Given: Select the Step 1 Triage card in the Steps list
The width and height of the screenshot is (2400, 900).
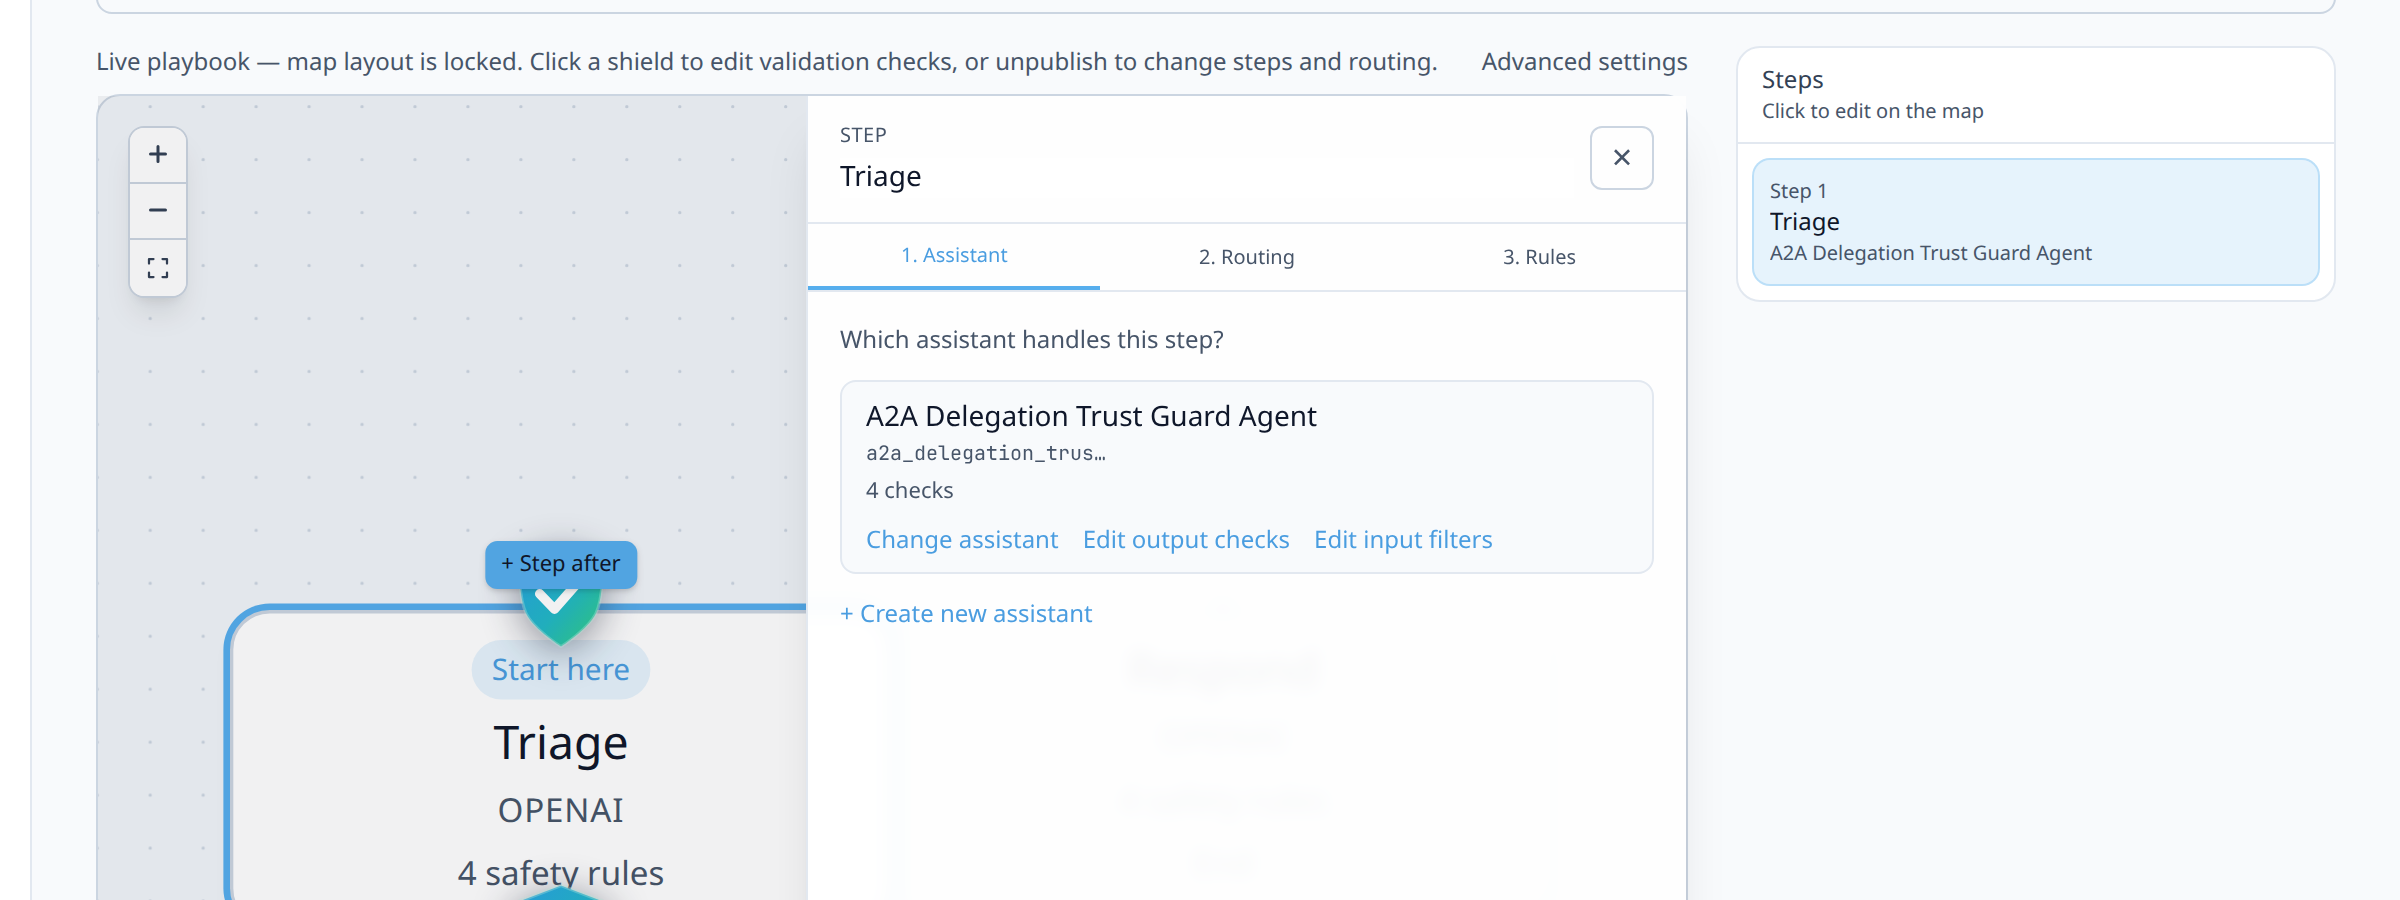Looking at the screenshot, I should pyautogui.click(x=2035, y=222).
